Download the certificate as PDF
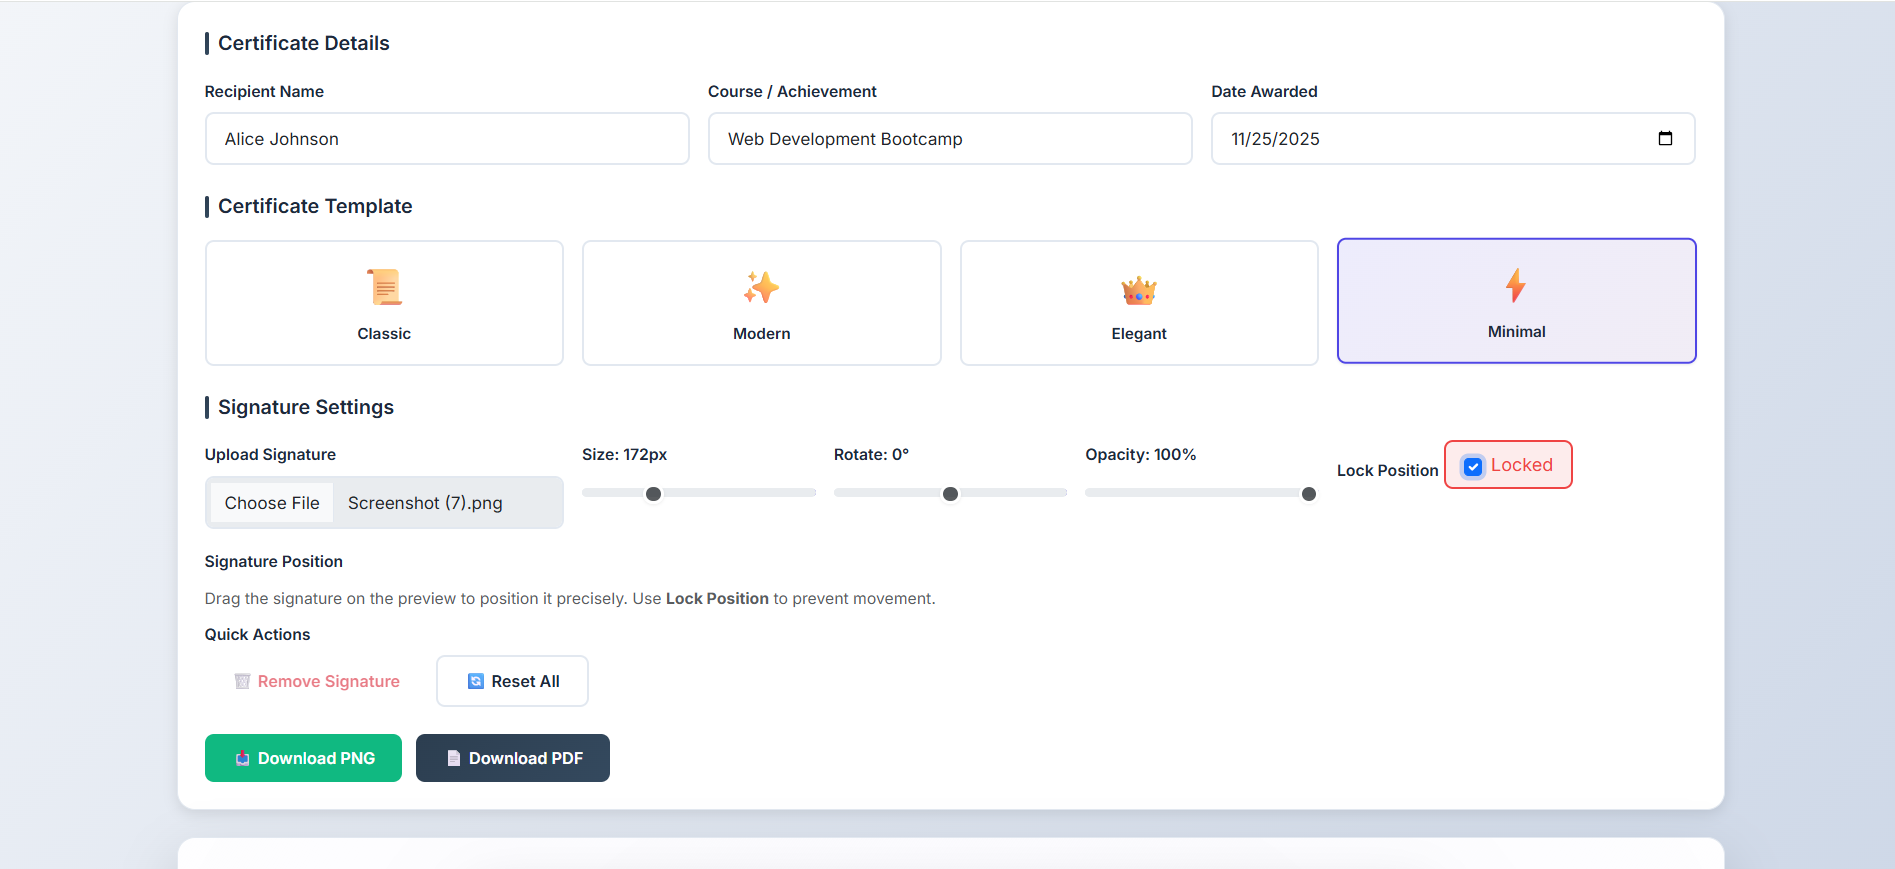Screen dimensions: 1895x869 [x=513, y=758]
